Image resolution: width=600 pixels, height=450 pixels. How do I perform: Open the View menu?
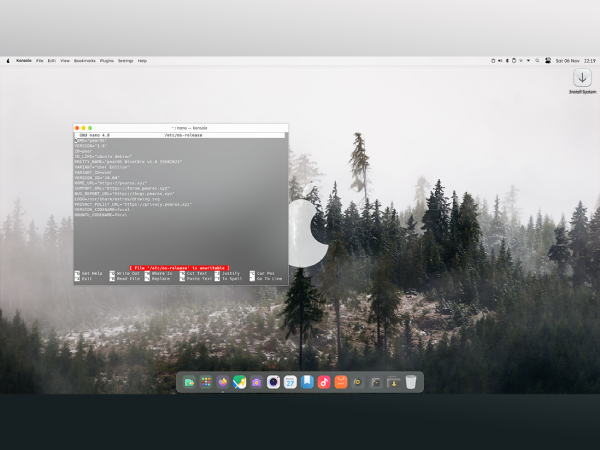(65, 61)
